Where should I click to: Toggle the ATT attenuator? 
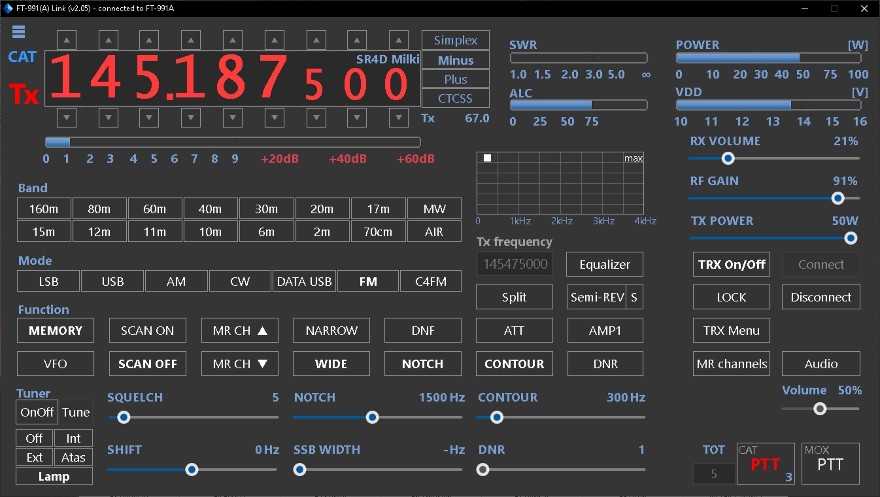click(x=514, y=330)
